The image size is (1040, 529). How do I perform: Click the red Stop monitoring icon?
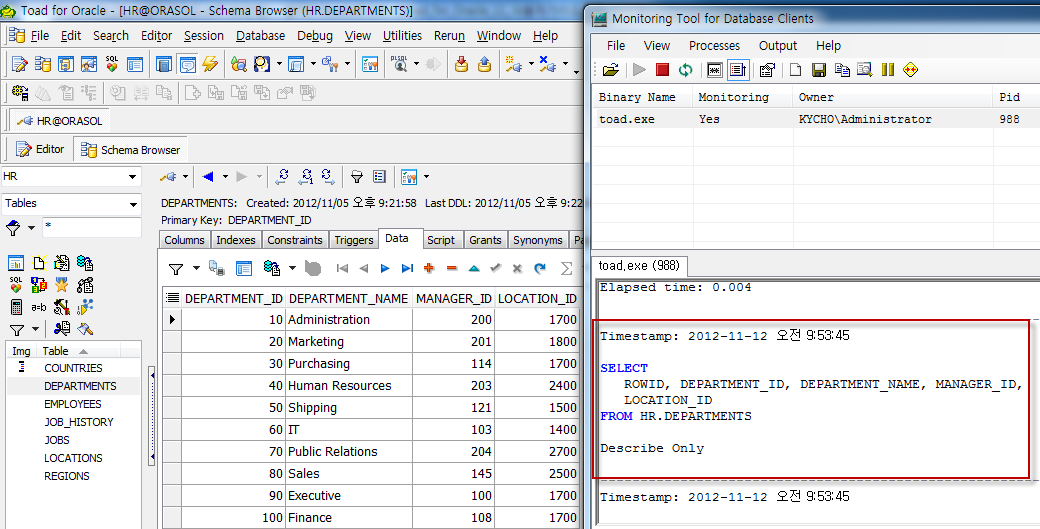pos(662,70)
